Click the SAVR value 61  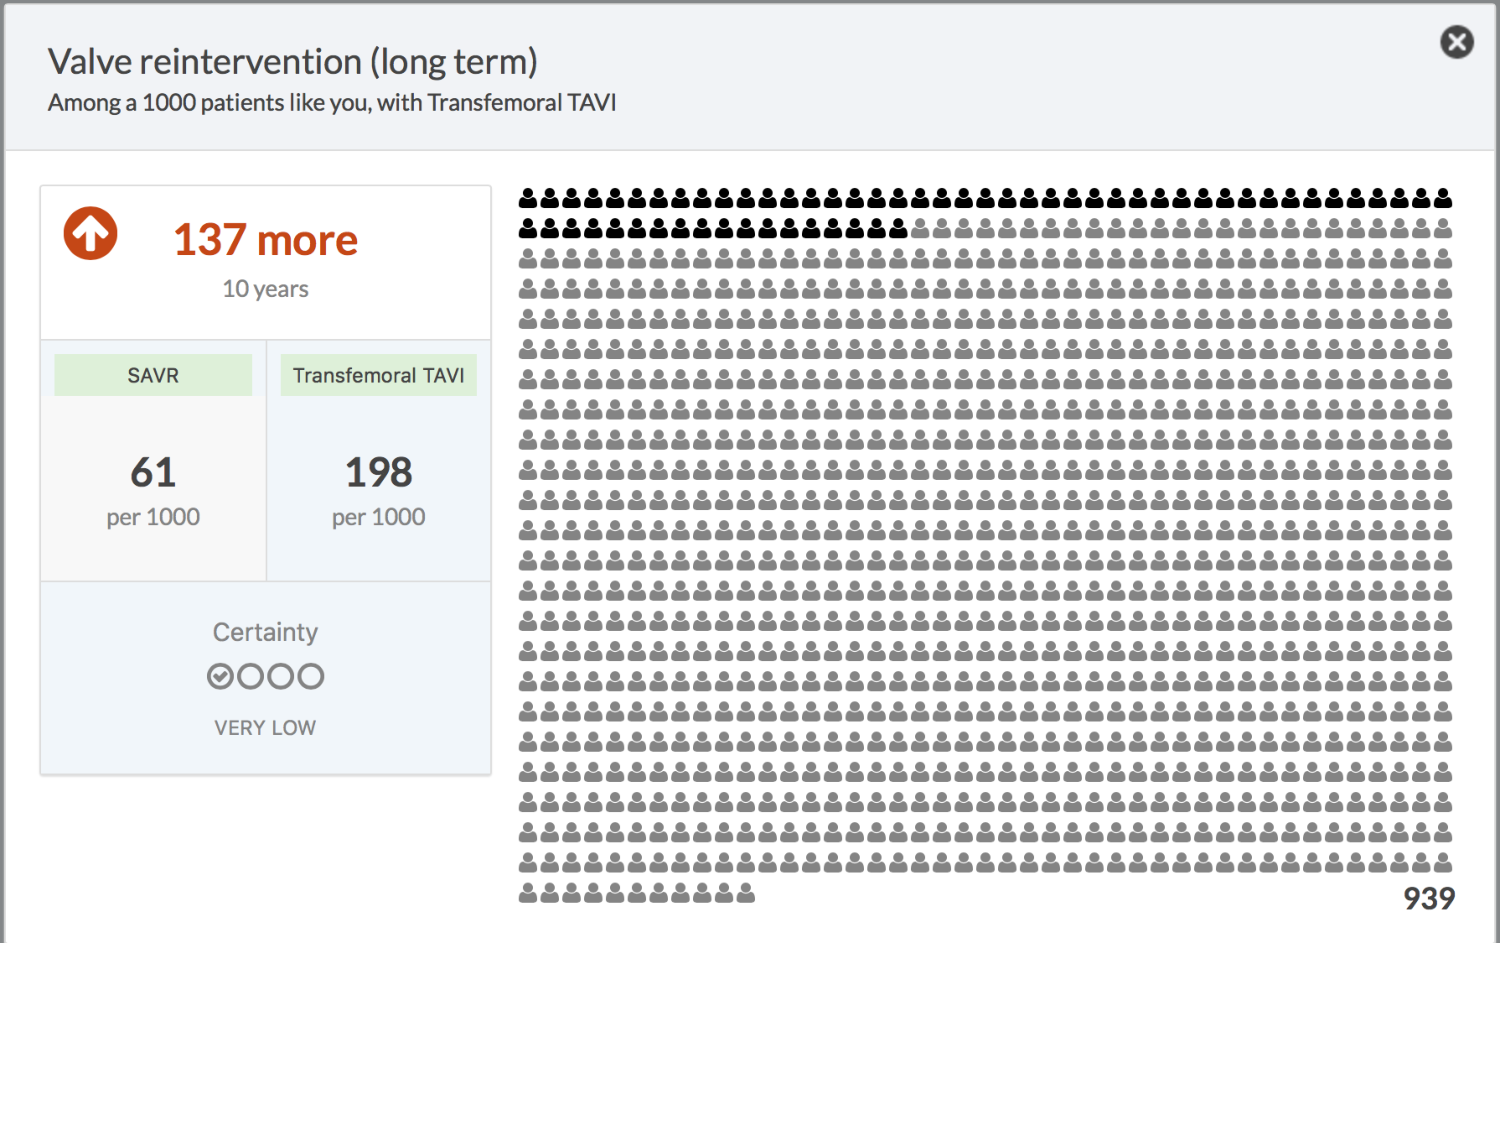(153, 472)
